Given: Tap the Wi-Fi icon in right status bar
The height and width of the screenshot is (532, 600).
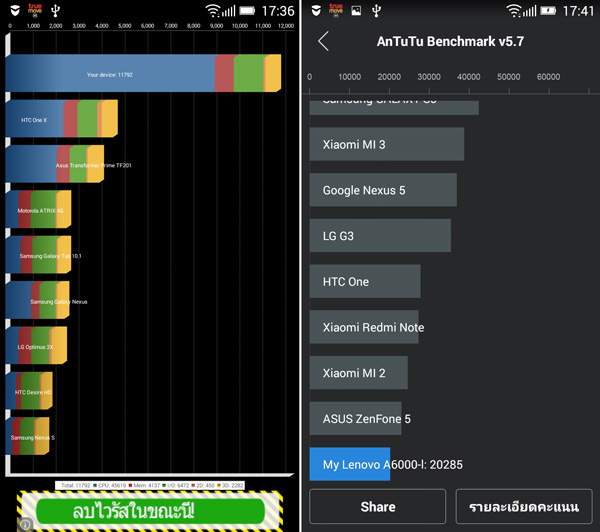Looking at the screenshot, I should click(514, 11).
